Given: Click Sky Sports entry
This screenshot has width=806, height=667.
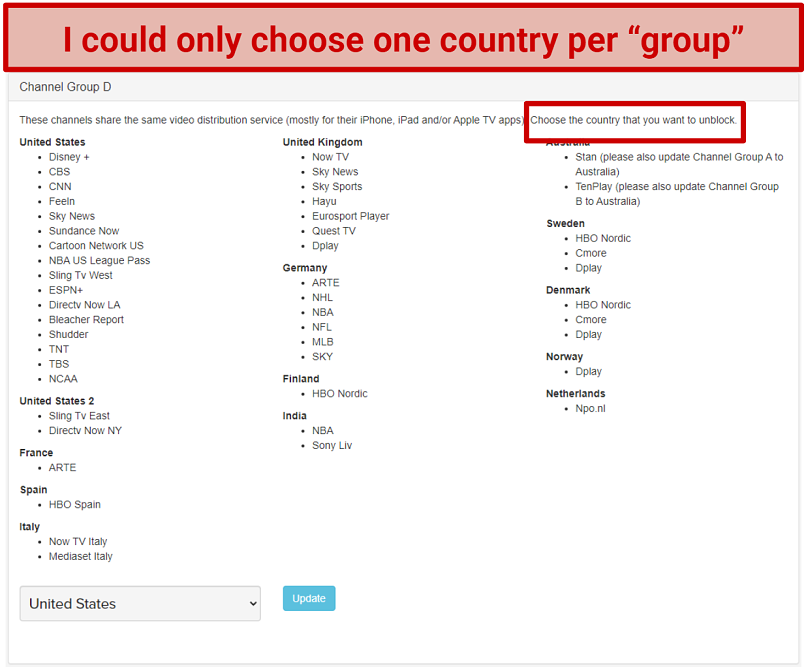Looking at the screenshot, I should pos(337,187).
